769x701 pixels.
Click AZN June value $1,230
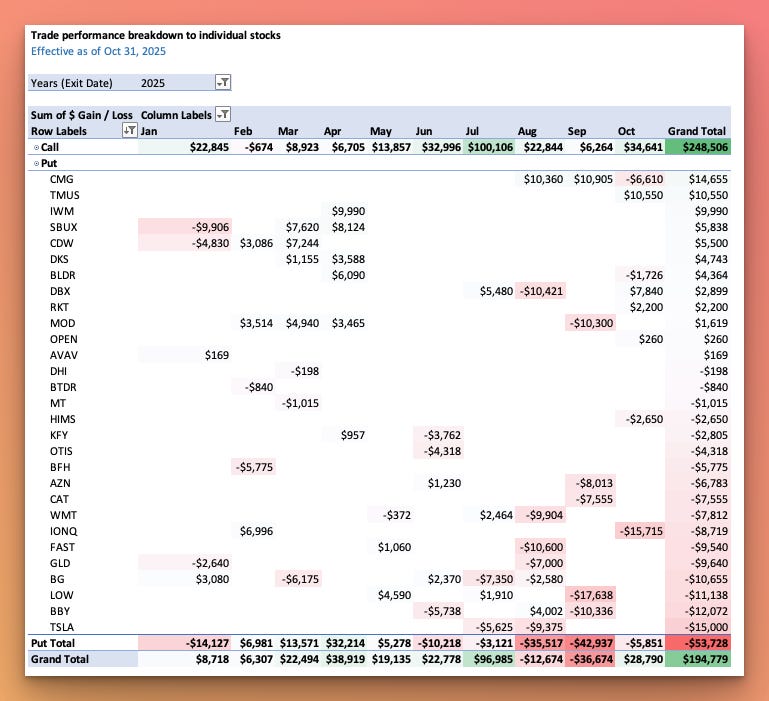click(x=444, y=483)
